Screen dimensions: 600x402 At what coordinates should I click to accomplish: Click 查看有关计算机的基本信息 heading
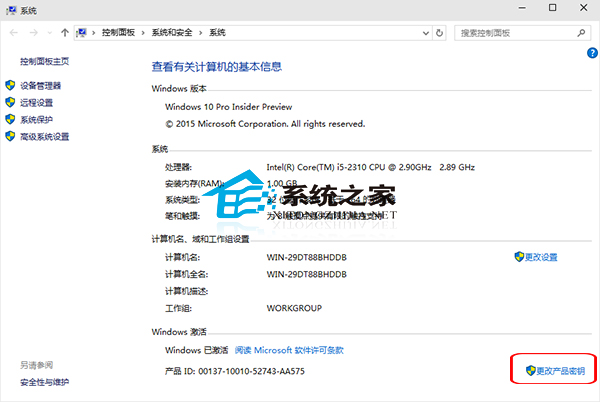tap(217, 67)
